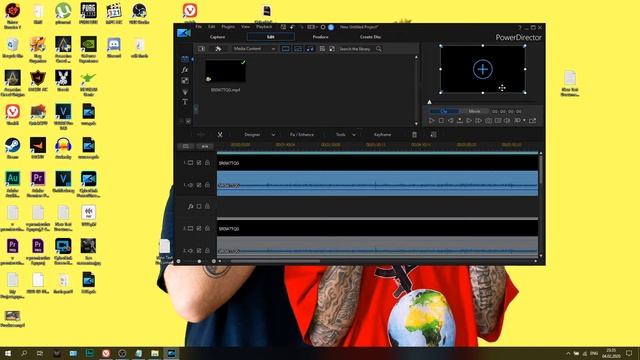Screen dimensions: 640x360
Task: Click the timeline horizontal scrollbar
Action: pos(275,261)
